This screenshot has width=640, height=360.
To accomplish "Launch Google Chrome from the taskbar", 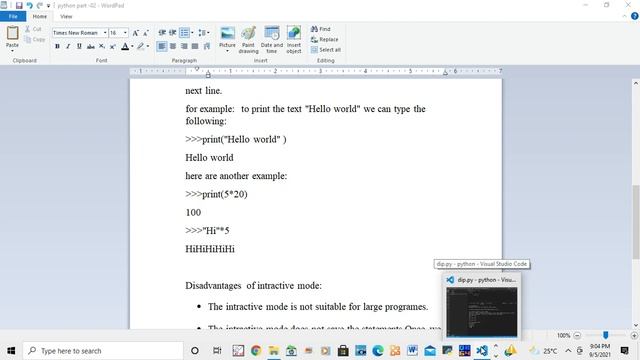I will point(256,351).
